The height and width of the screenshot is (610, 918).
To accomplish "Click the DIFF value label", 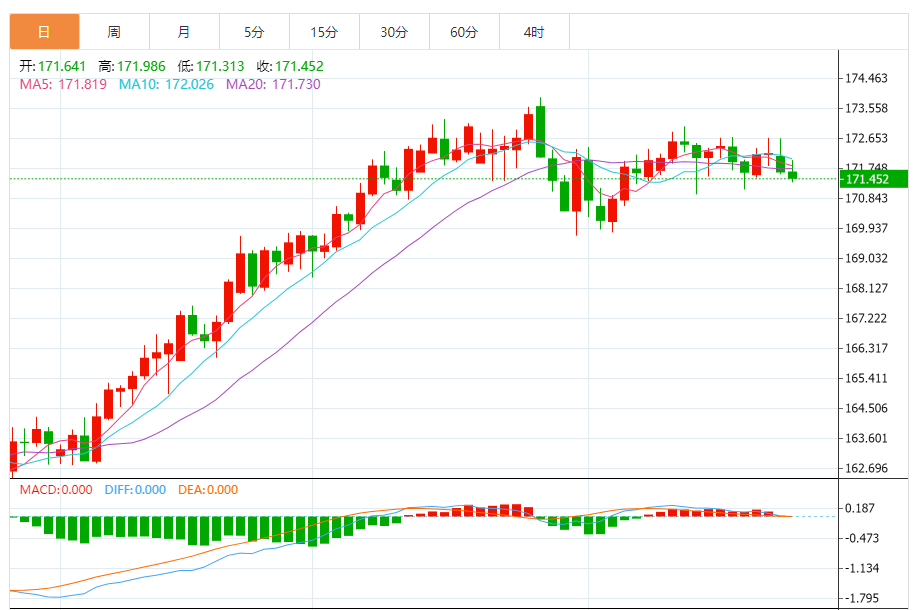I will (135, 490).
